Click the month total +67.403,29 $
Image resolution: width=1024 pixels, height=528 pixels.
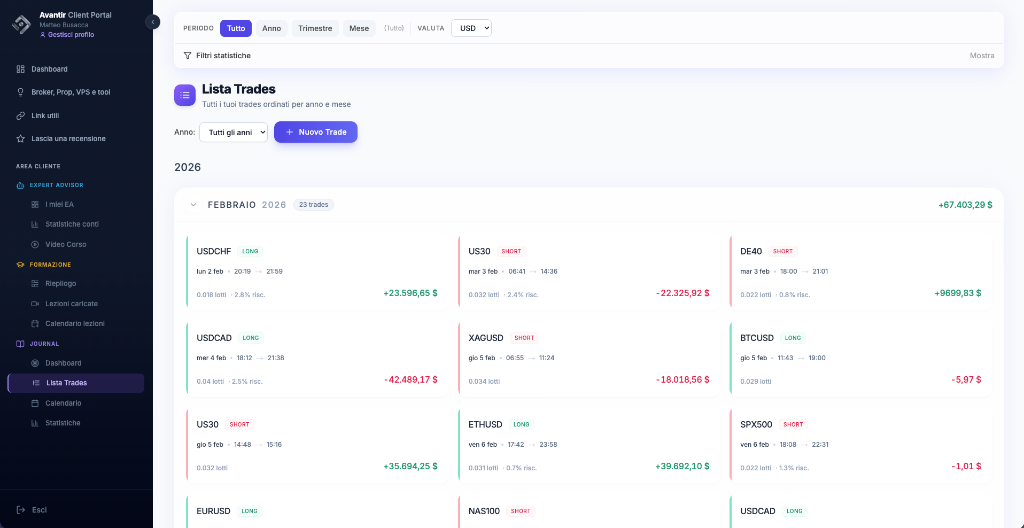coord(965,205)
